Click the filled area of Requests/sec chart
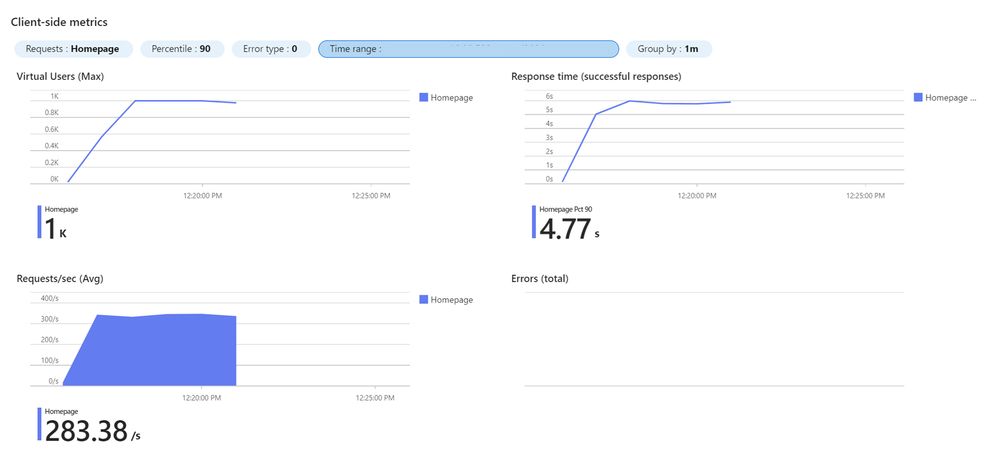The height and width of the screenshot is (462, 999). [159, 350]
